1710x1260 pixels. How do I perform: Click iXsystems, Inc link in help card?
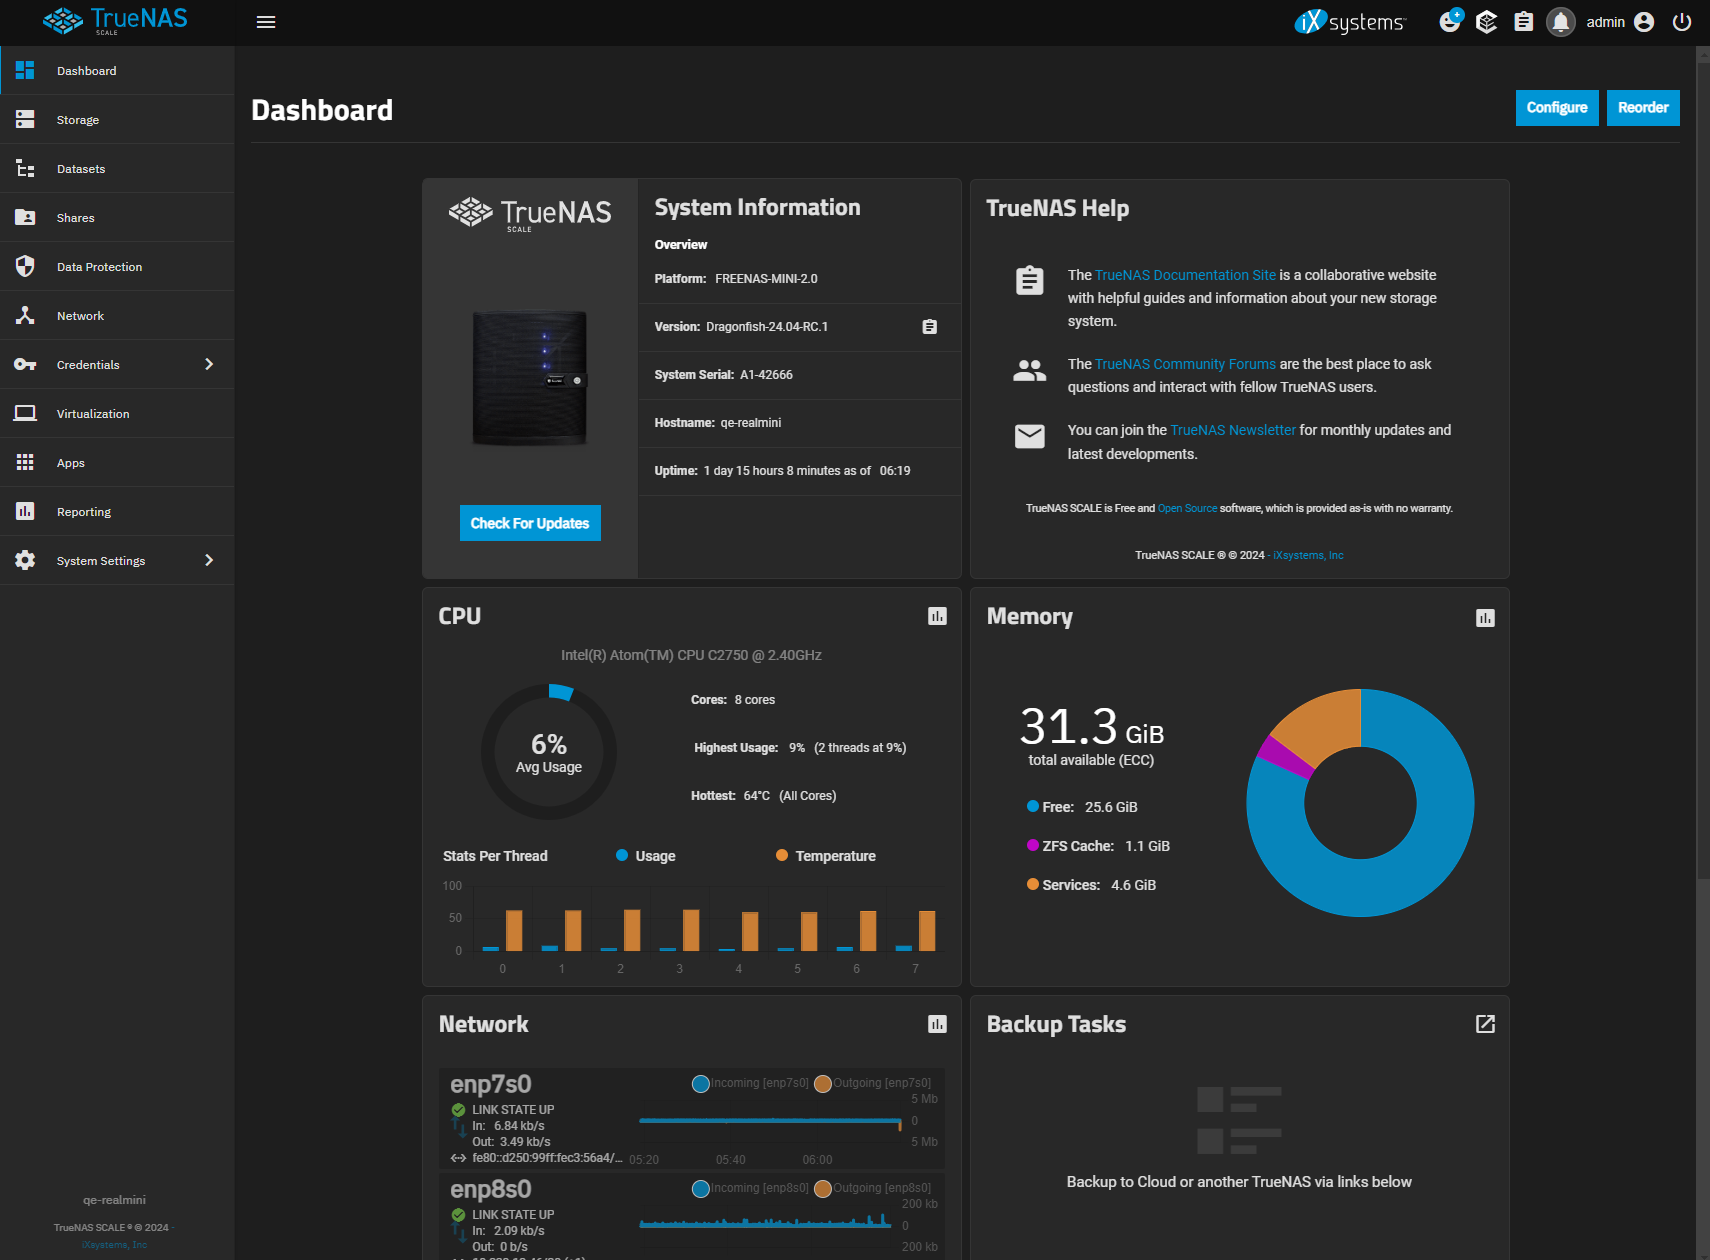pos(1308,555)
